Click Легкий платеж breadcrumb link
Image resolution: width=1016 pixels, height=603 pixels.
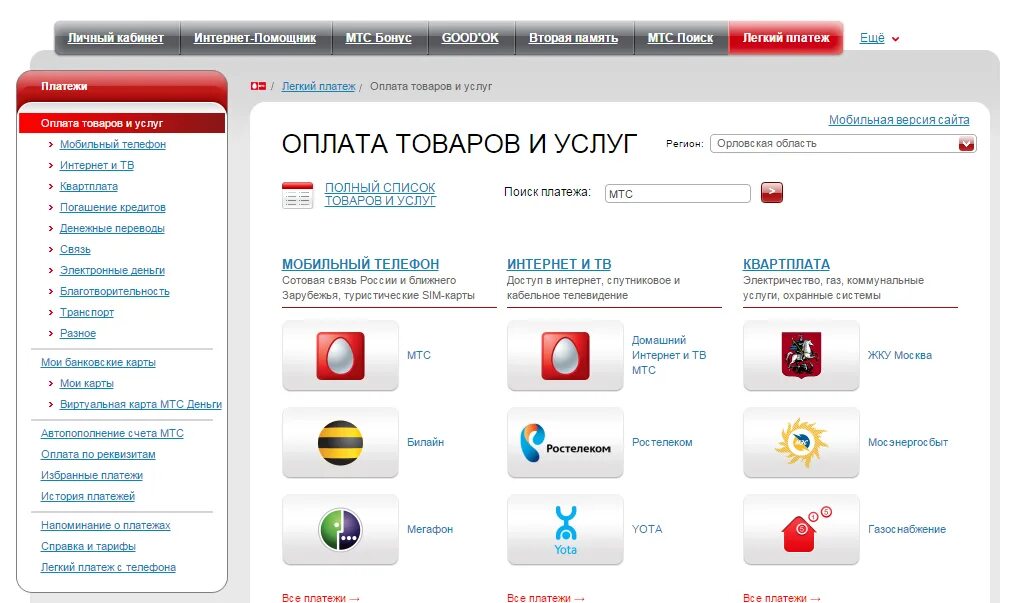(318, 86)
